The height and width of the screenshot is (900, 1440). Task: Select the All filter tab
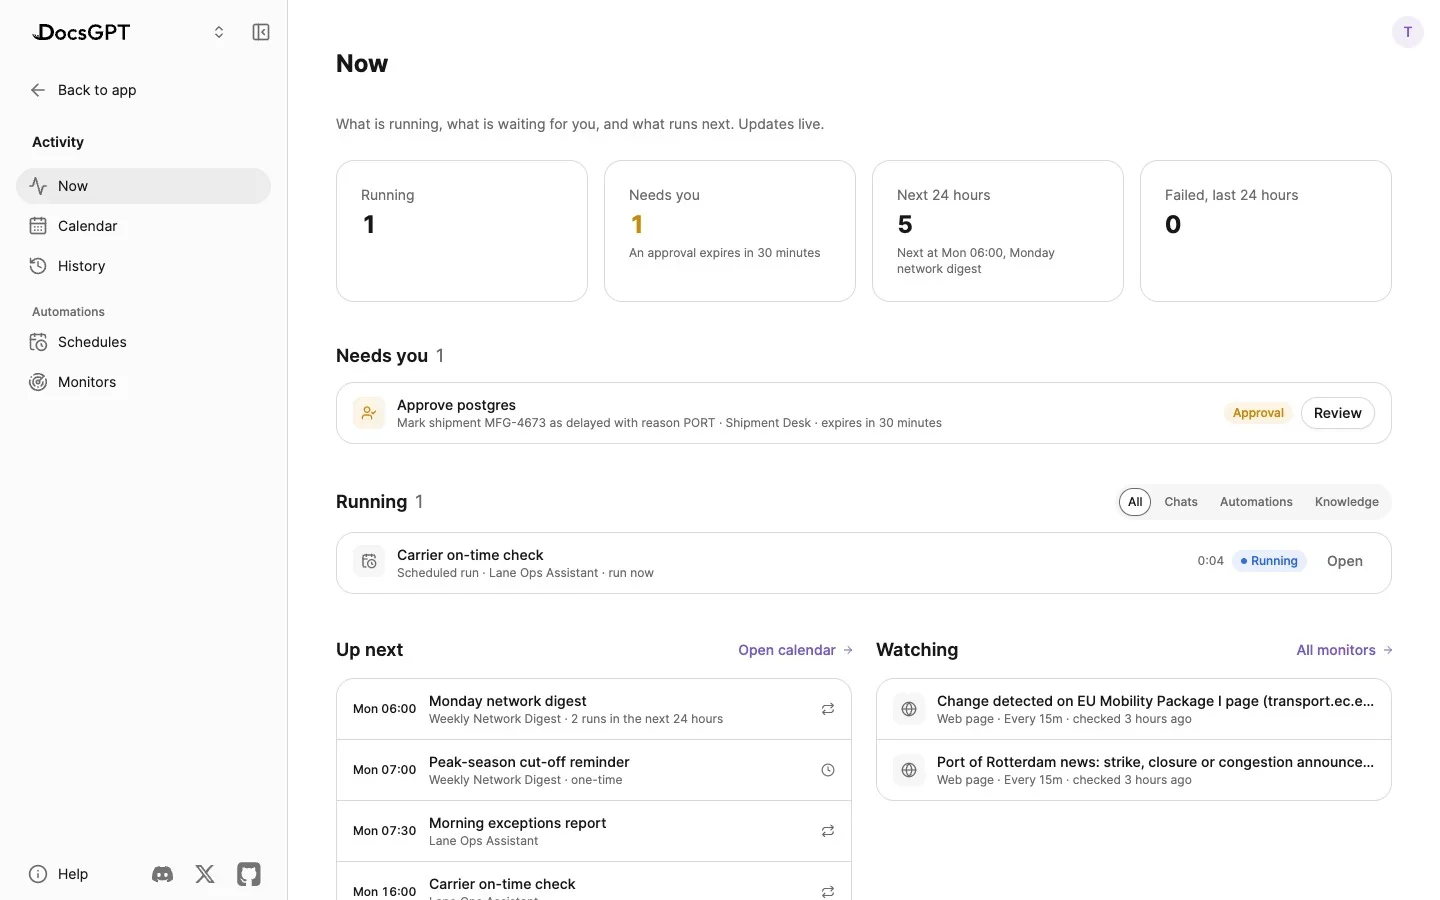pos(1135,502)
